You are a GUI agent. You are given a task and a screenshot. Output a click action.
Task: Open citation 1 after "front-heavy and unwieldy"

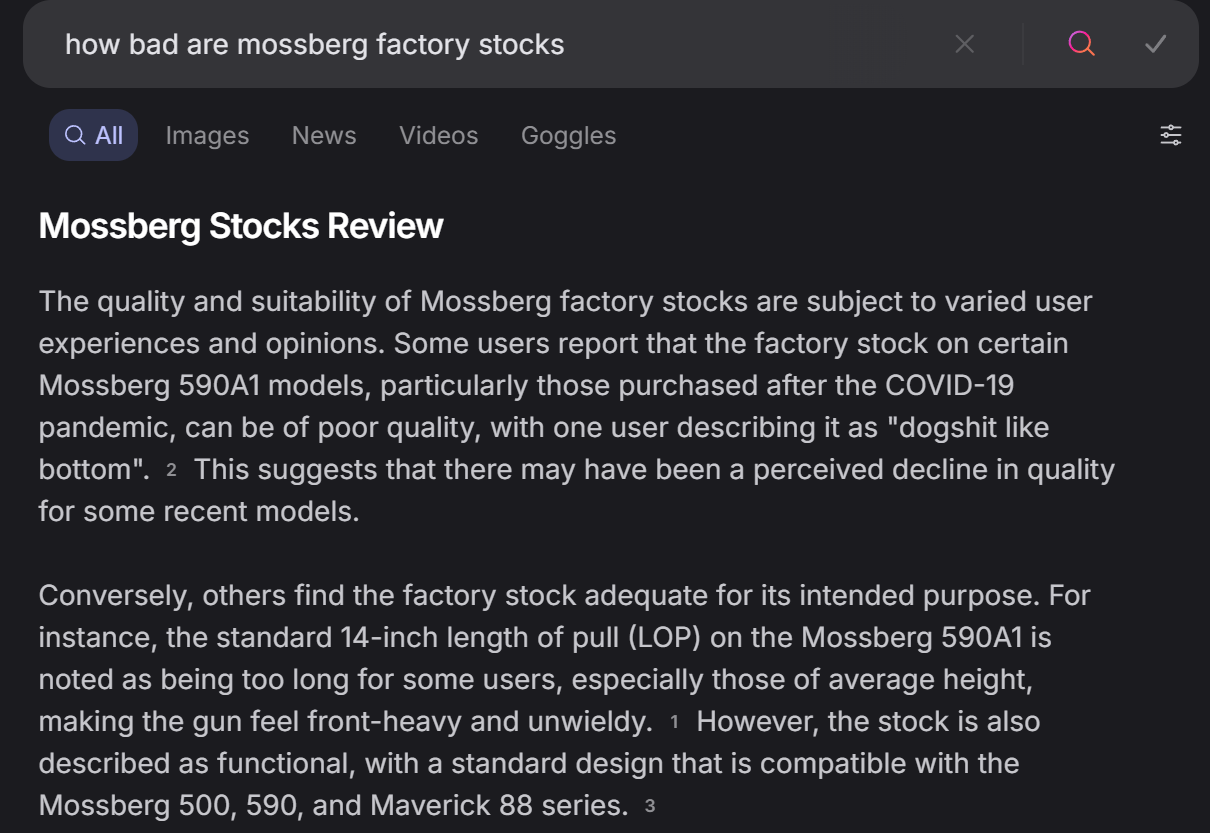pos(674,722)
